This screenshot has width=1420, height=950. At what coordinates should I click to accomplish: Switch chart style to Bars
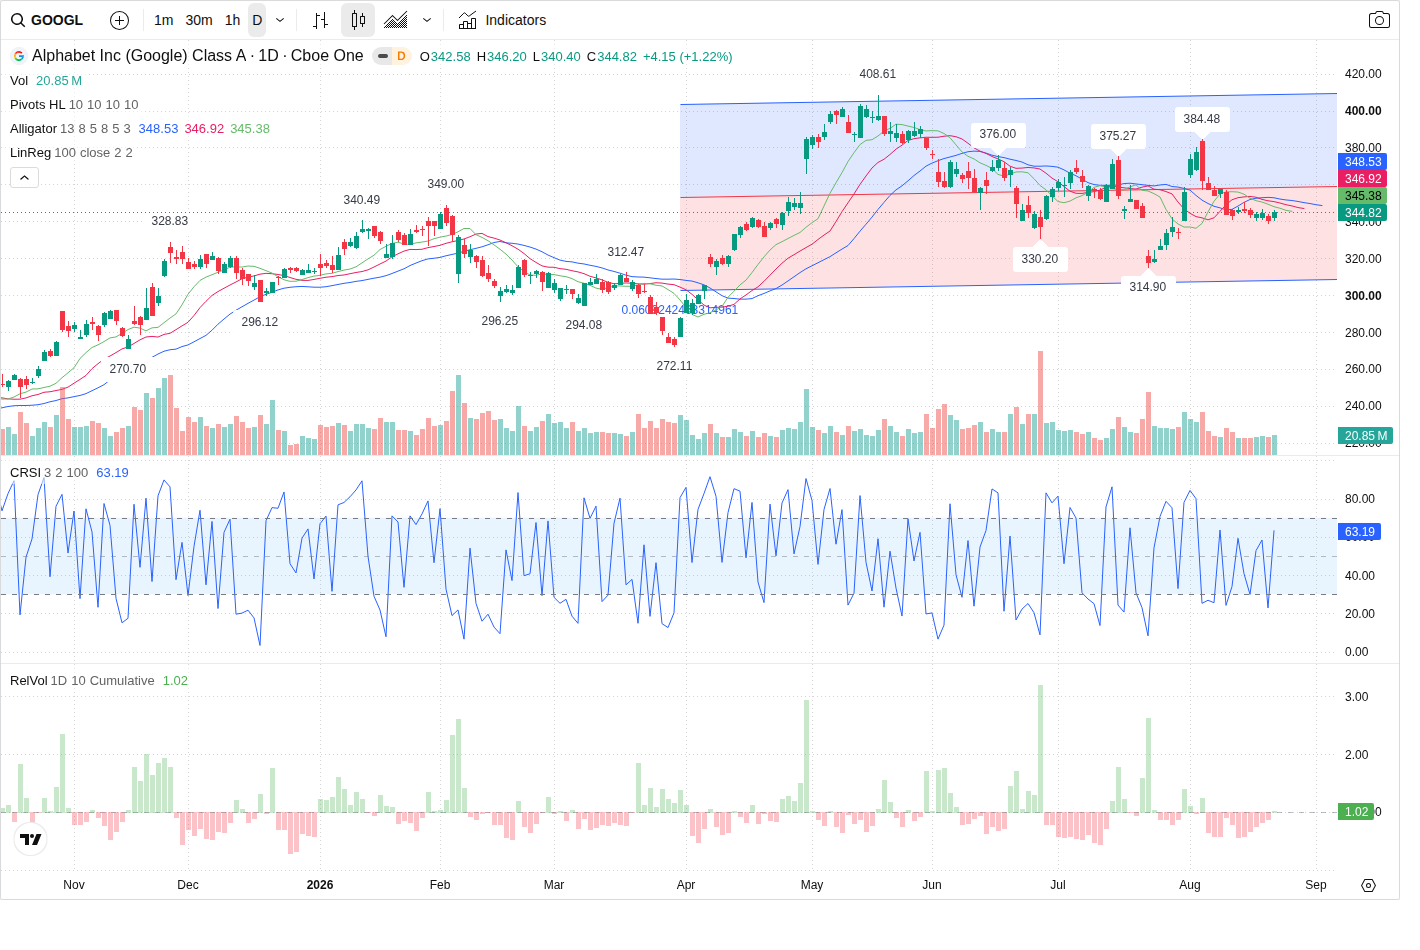coord(320,20)
